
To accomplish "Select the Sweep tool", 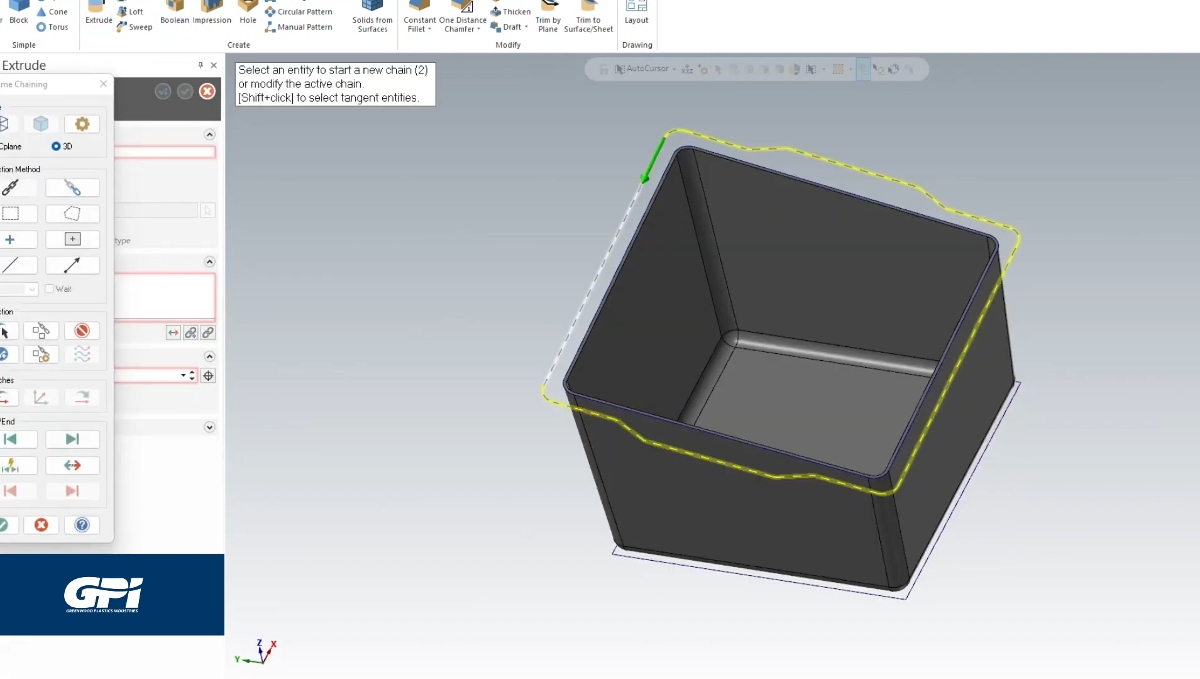I will coord(133,27).
